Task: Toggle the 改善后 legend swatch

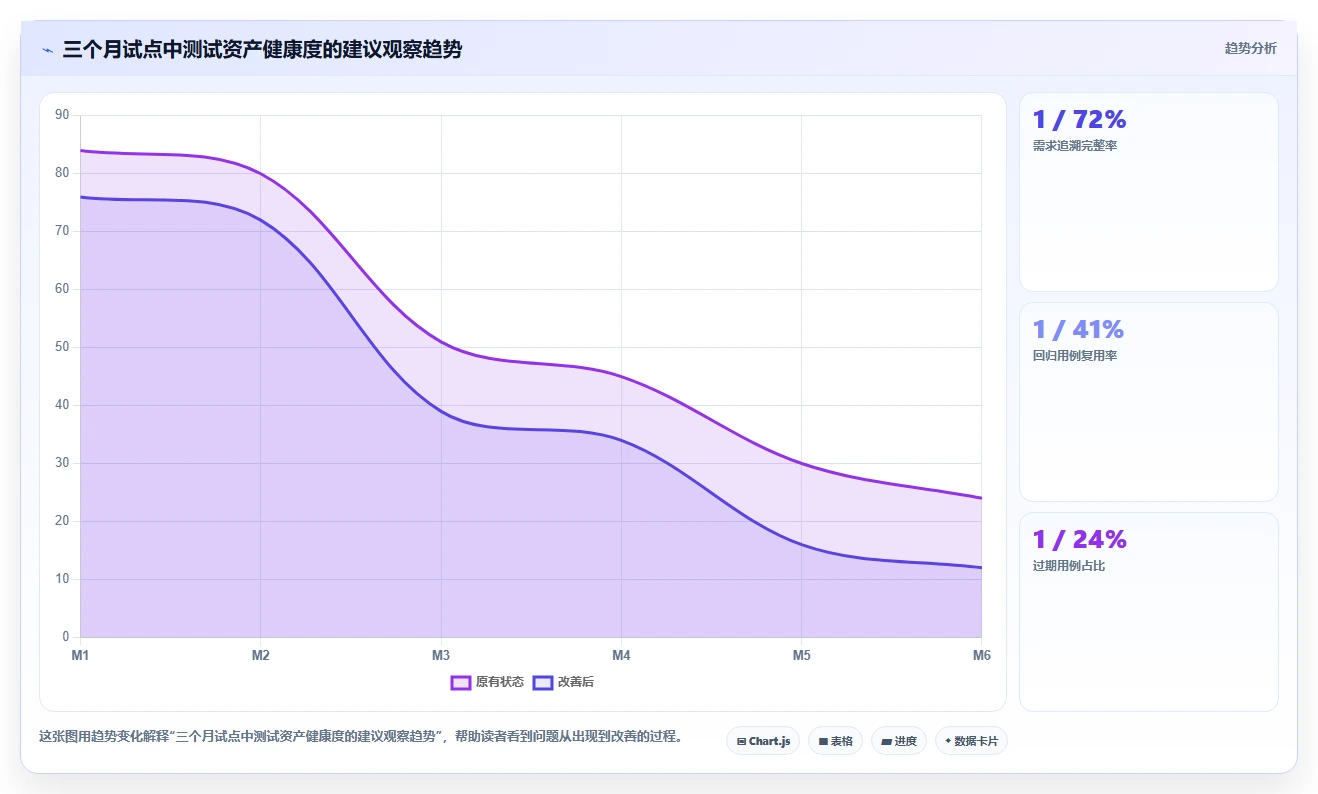Action: (x=543, y=682)
